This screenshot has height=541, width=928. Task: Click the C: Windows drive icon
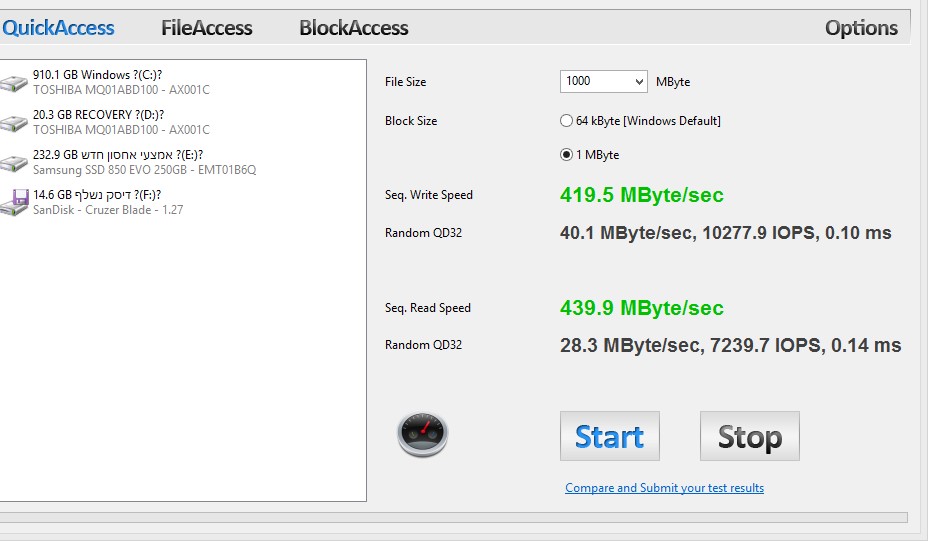coord(14,83)
